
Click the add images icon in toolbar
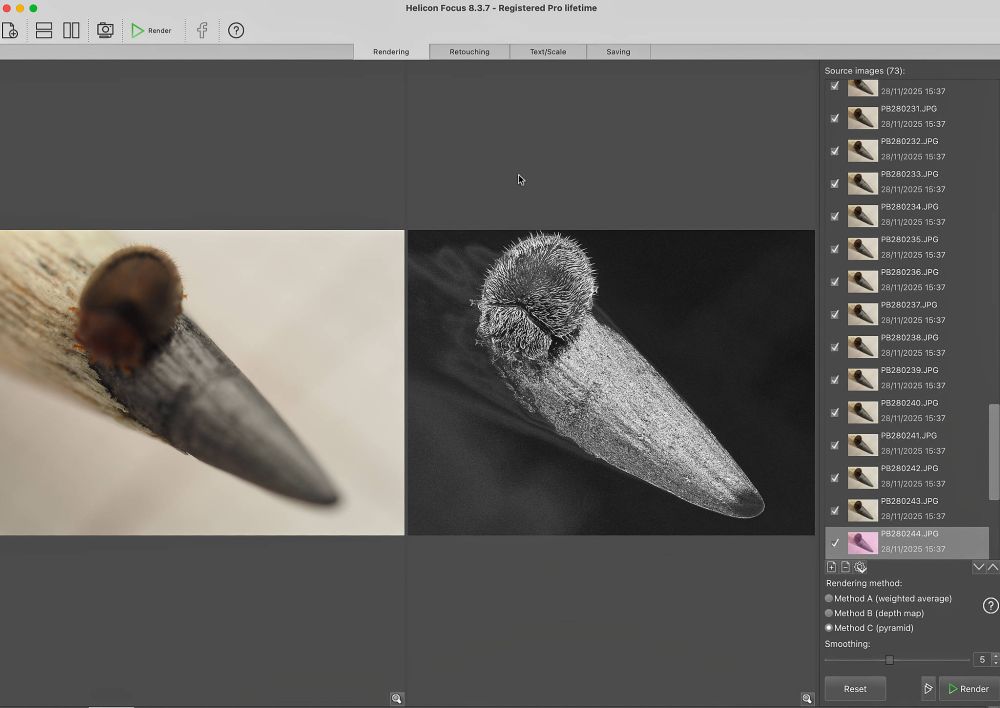(9, 30)
